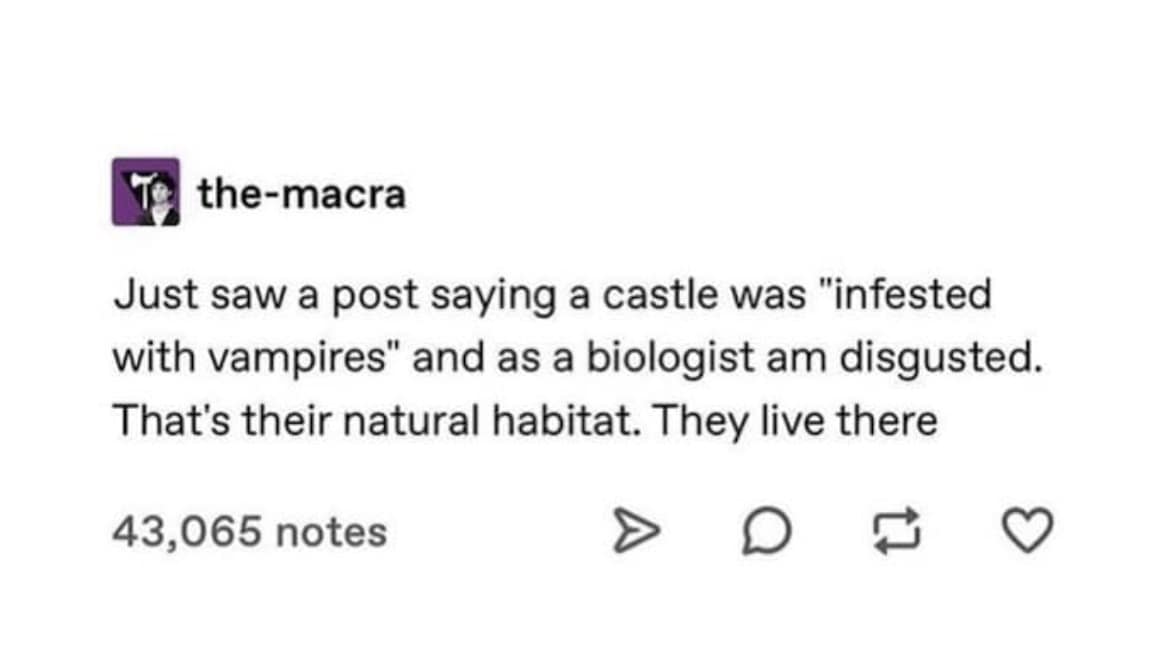
Task: Click the first line starting "Just saw"
Action: (551, 297)
